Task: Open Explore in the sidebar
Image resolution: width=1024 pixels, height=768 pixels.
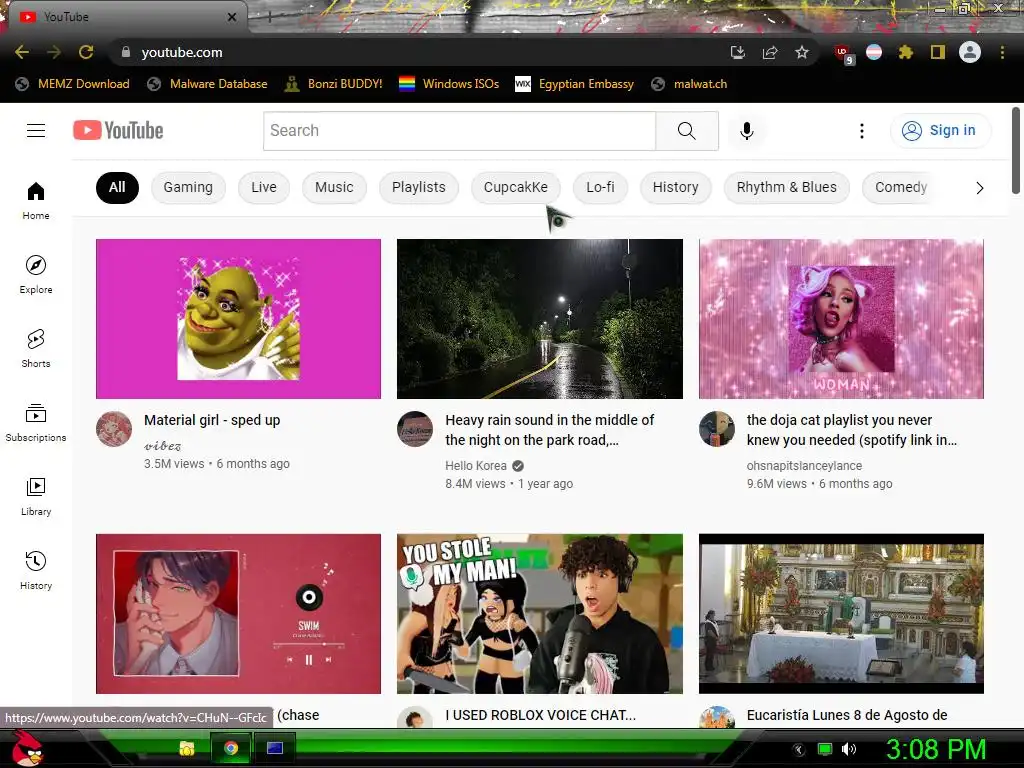Action: (36, 274)
